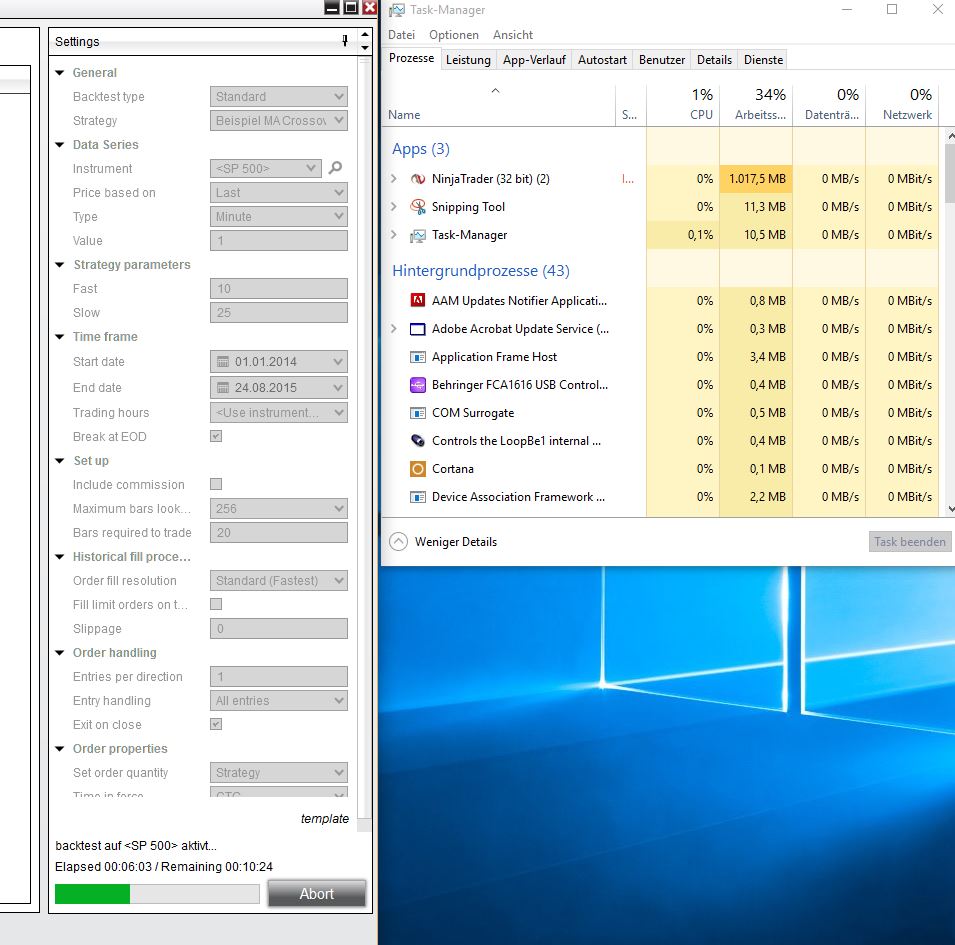Click the Bars required to trade field
Viewport: 955px width, 945px height.
[279, 532]
